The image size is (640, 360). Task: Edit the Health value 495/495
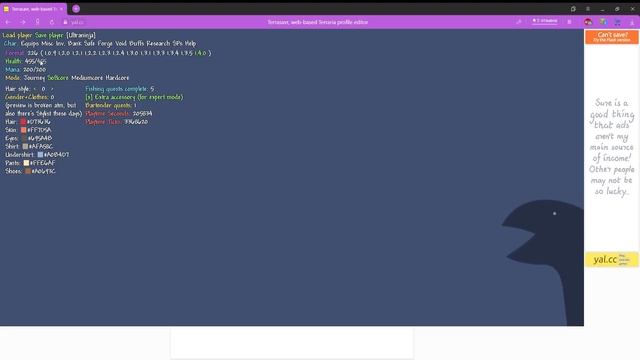(x=36, y=61)
